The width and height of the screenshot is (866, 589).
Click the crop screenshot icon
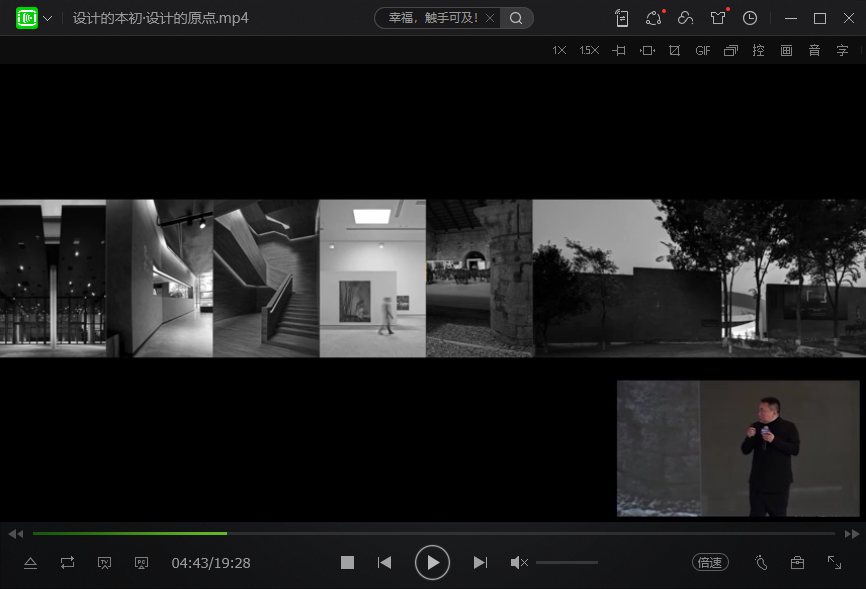point(675,50)
